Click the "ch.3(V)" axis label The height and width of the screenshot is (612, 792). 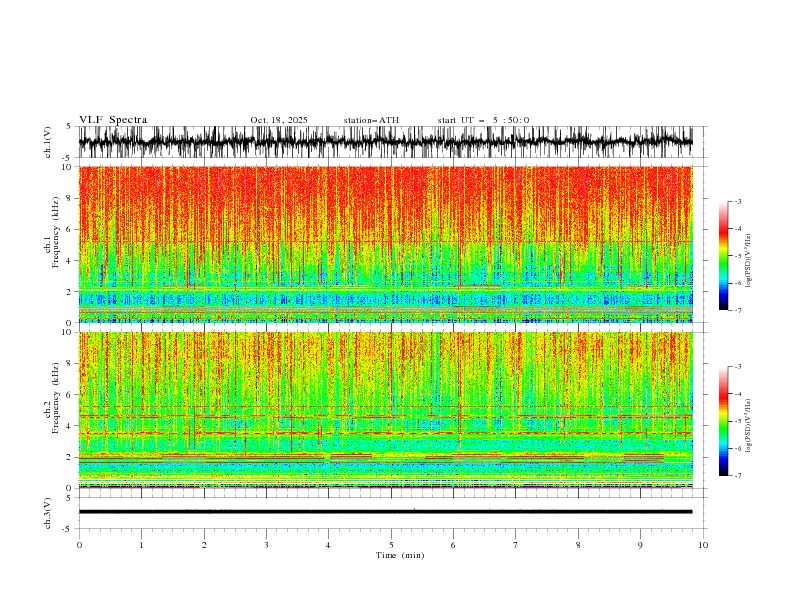pos(48,513)
